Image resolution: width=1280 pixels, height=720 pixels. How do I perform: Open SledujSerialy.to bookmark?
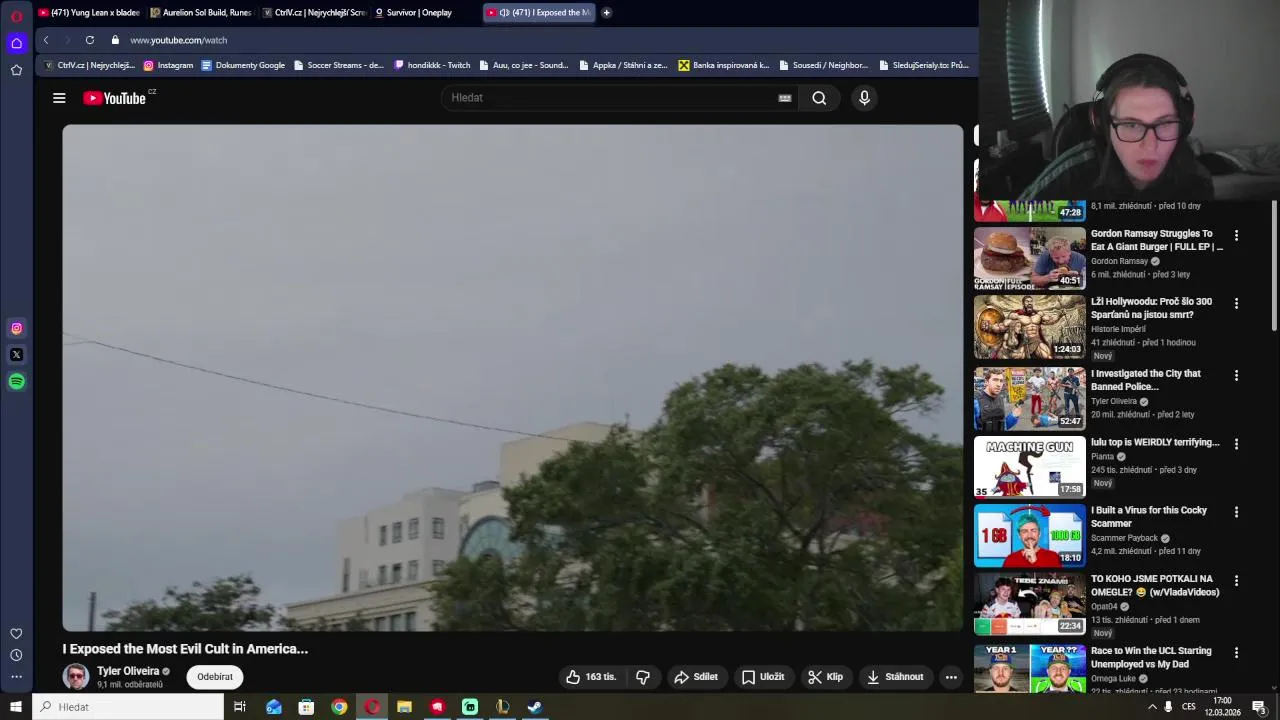[x=924, y=65]
